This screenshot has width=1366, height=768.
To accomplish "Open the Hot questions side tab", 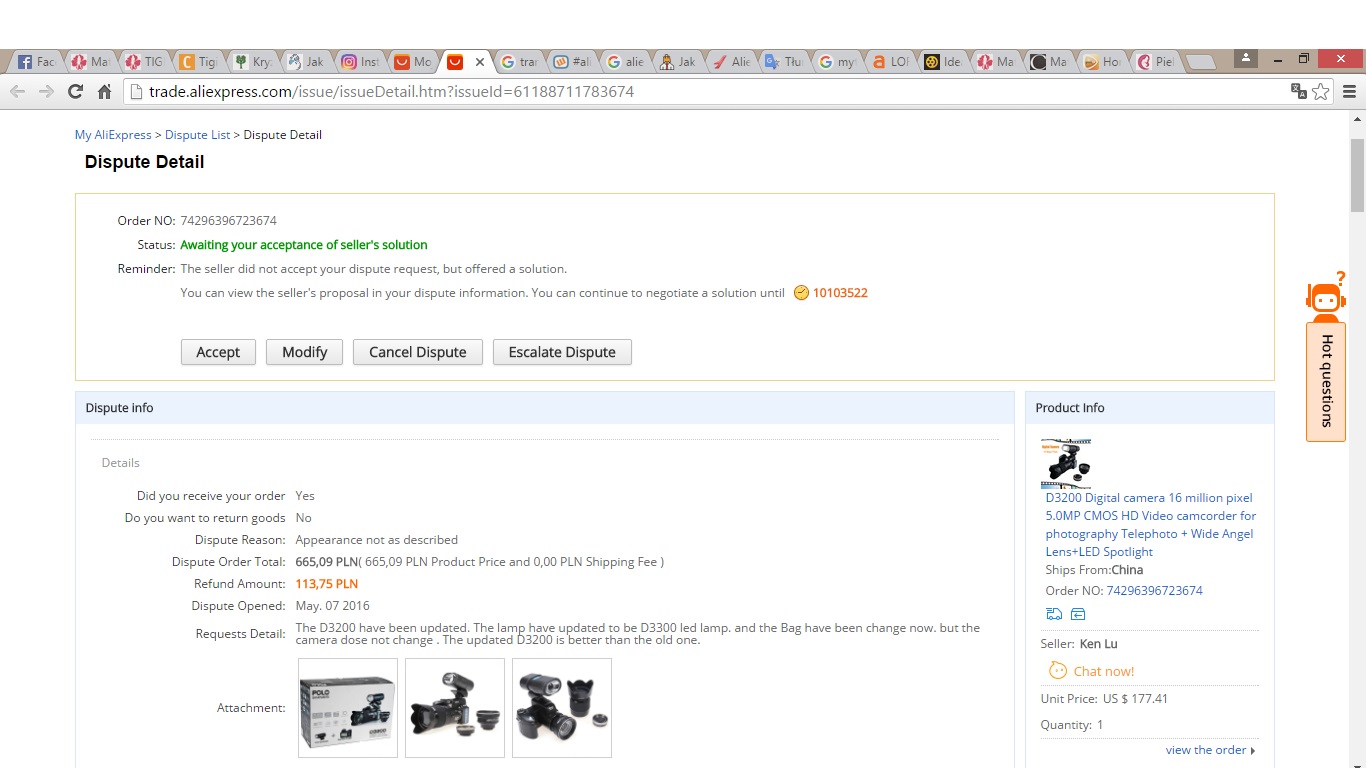I will pyautogui.click(x=1326, y=381).
